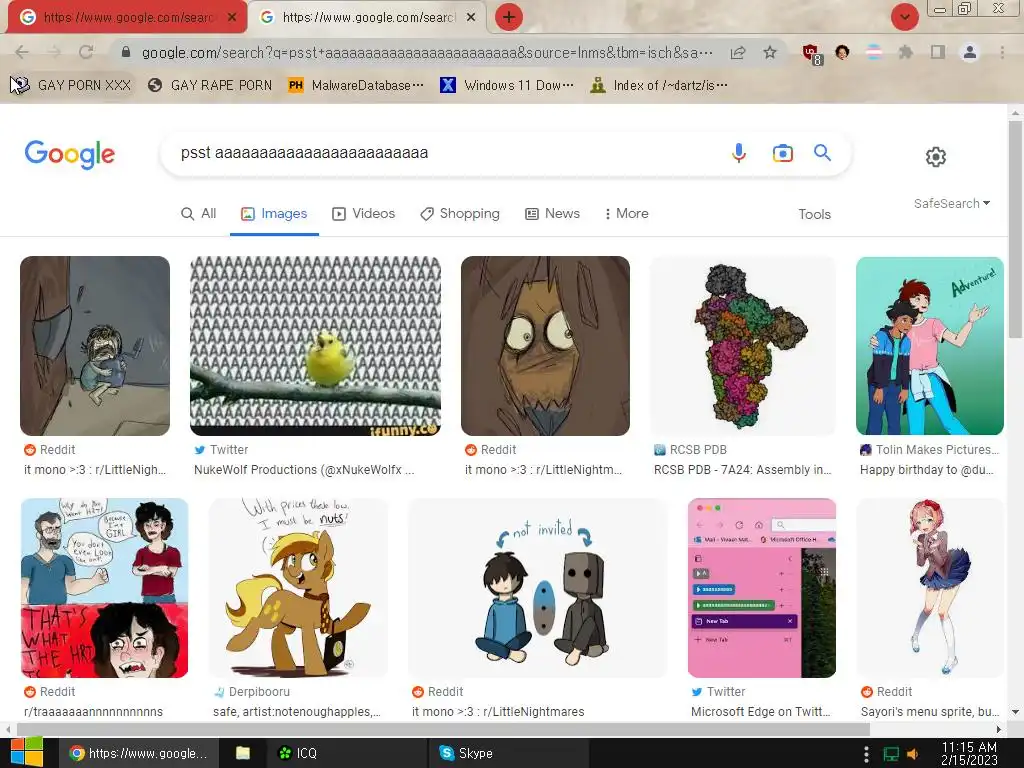Switch to the Shopping results tab
1024x768 pixels.
[460, 214]
